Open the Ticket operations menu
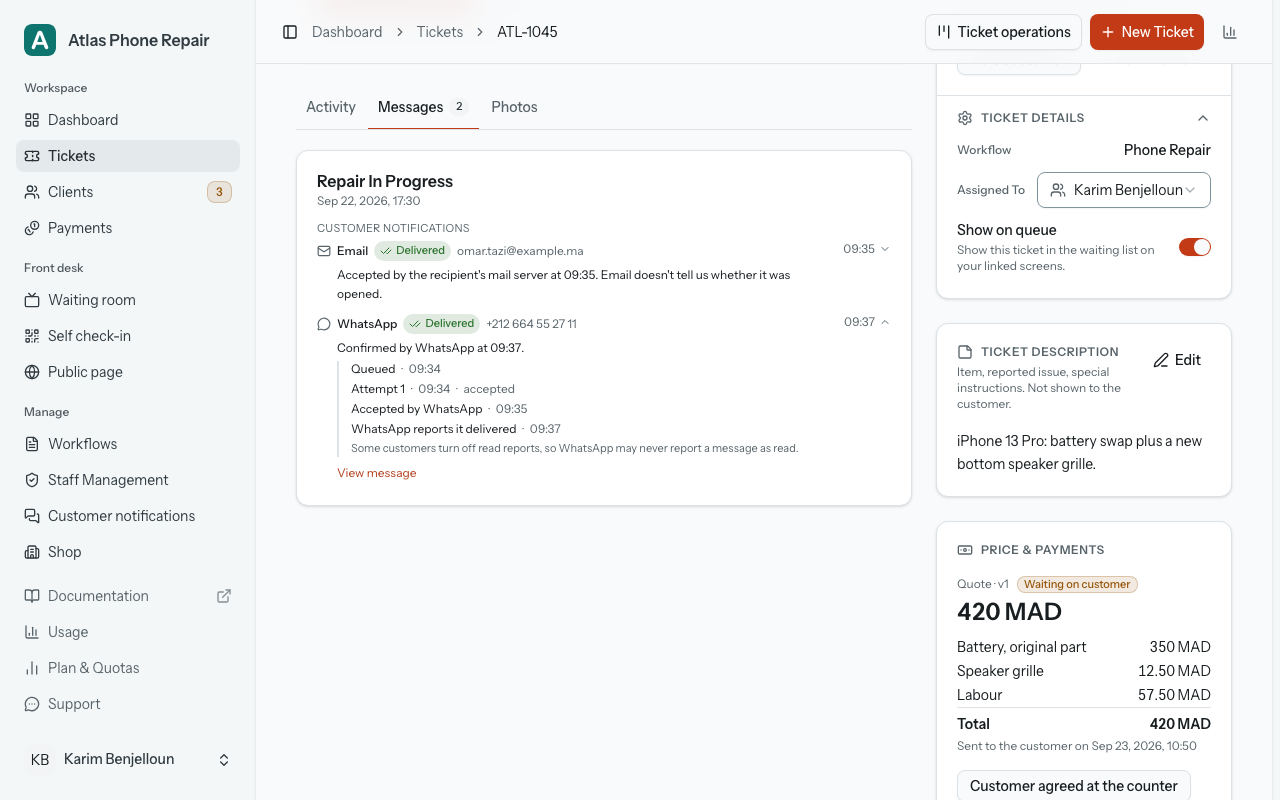1280x800 pixels. pyautogui.click(x=1004, y=32)
